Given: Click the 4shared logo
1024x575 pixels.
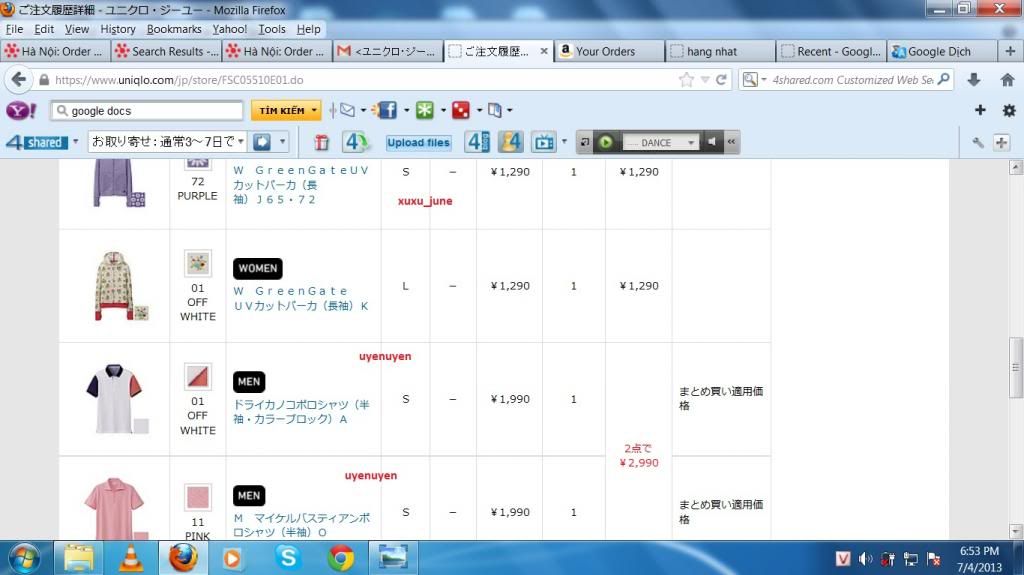Looking at the screenshot, I should pyautogui.click(x=37, y=142).
